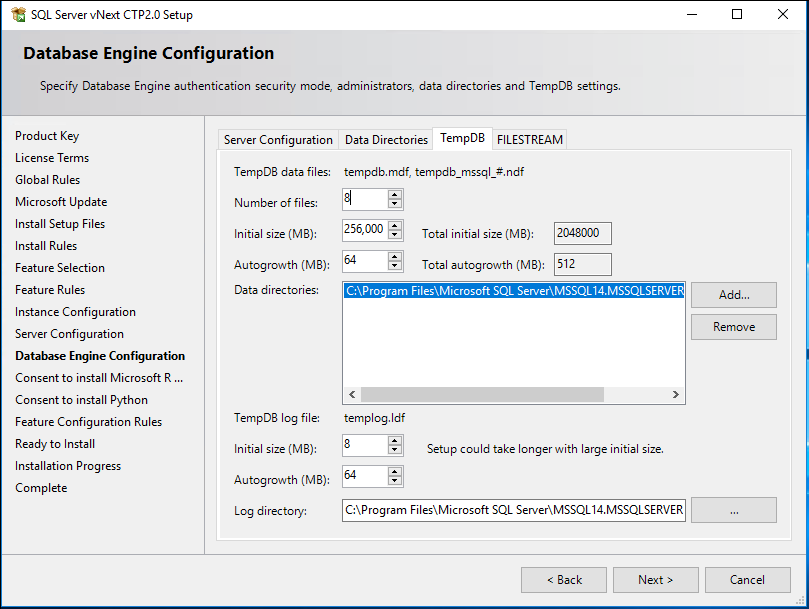Viewport: 809px width, 609px height.
Task: Add a new TempDB data directory
Action: point(733,294)
